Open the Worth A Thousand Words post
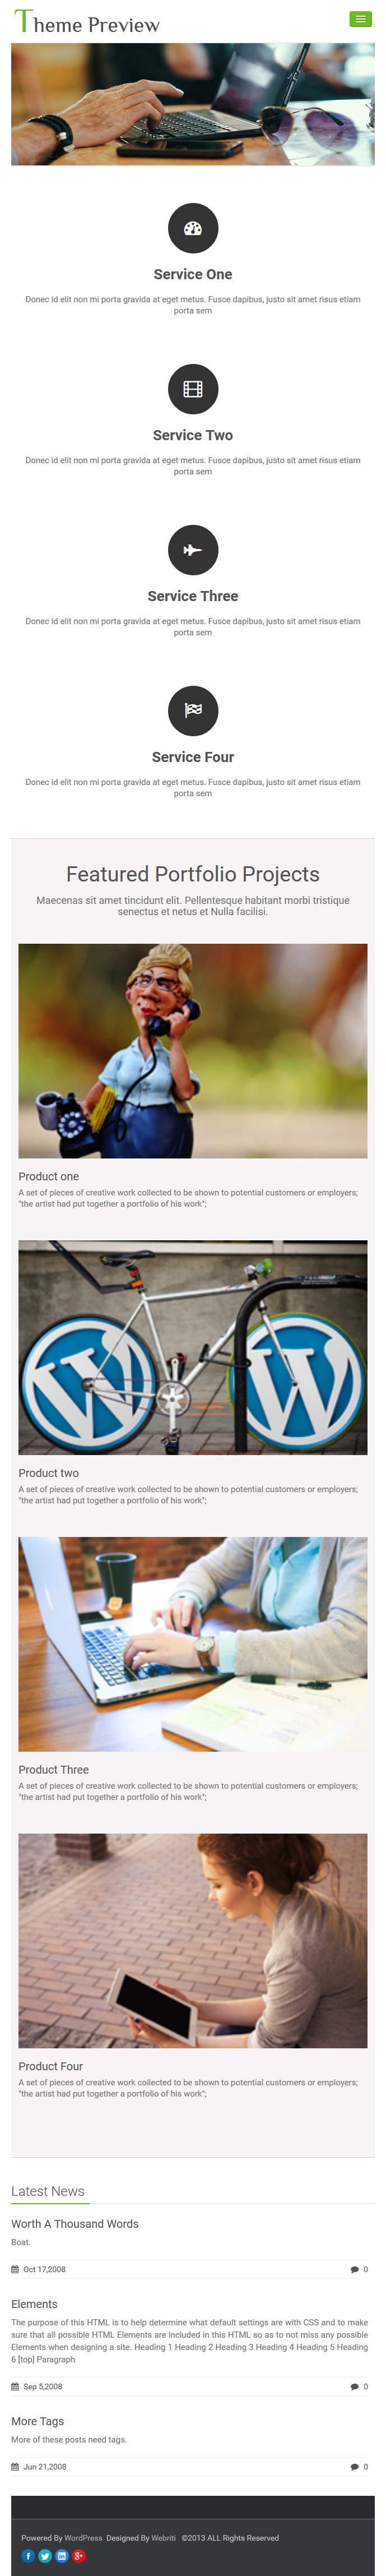Viewport: 386px width, 2576px height. click(75, 2223)
